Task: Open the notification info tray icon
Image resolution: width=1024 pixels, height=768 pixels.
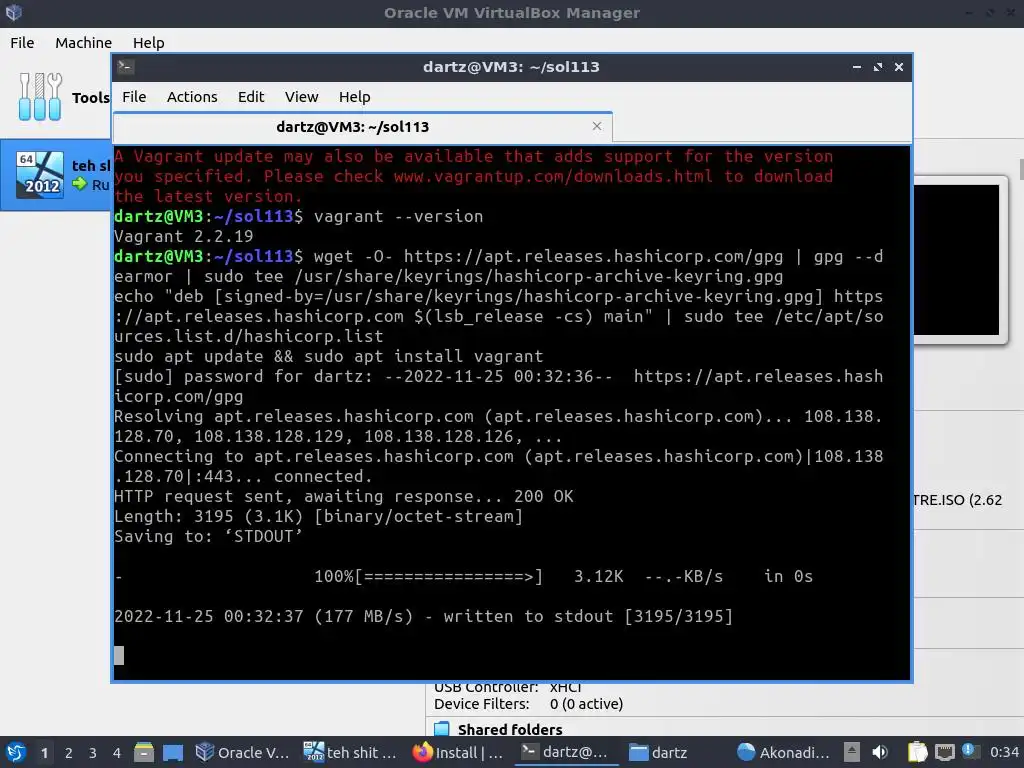Action: [968, 751]
